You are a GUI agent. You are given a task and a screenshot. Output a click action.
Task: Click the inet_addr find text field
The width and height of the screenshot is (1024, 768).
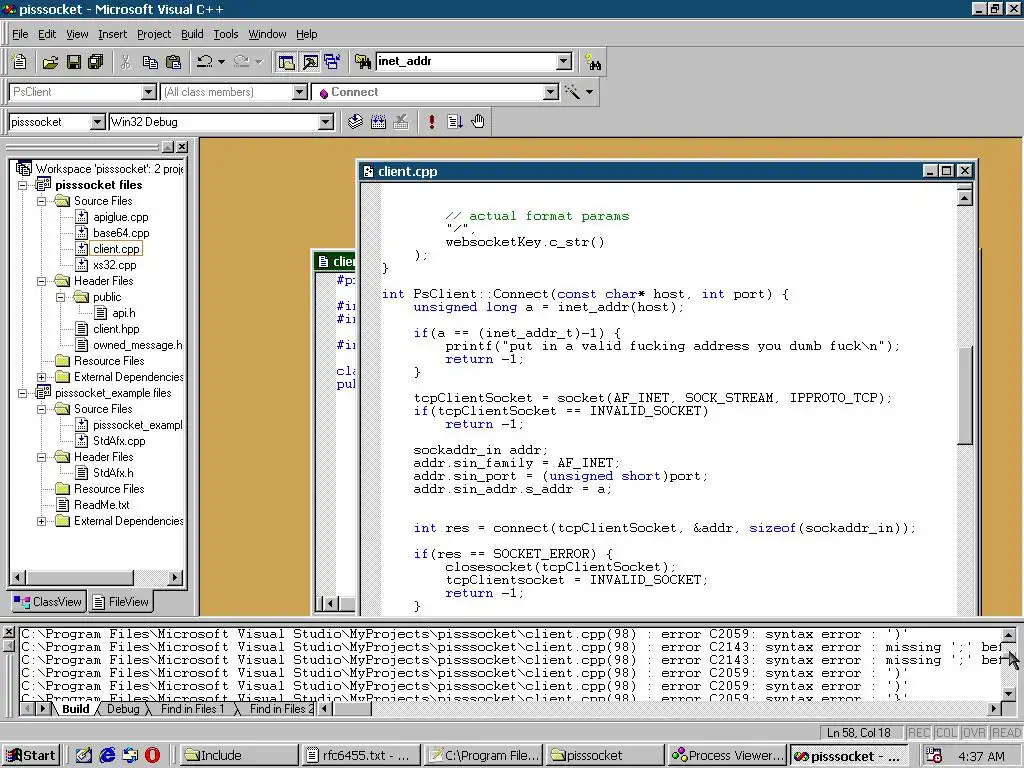click(x=466, y=61)
